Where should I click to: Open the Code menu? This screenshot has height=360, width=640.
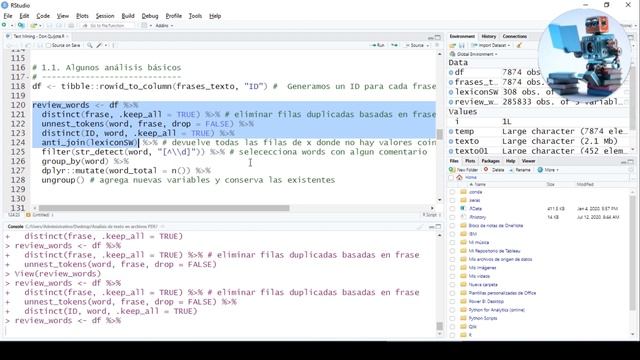click(43, 16)
